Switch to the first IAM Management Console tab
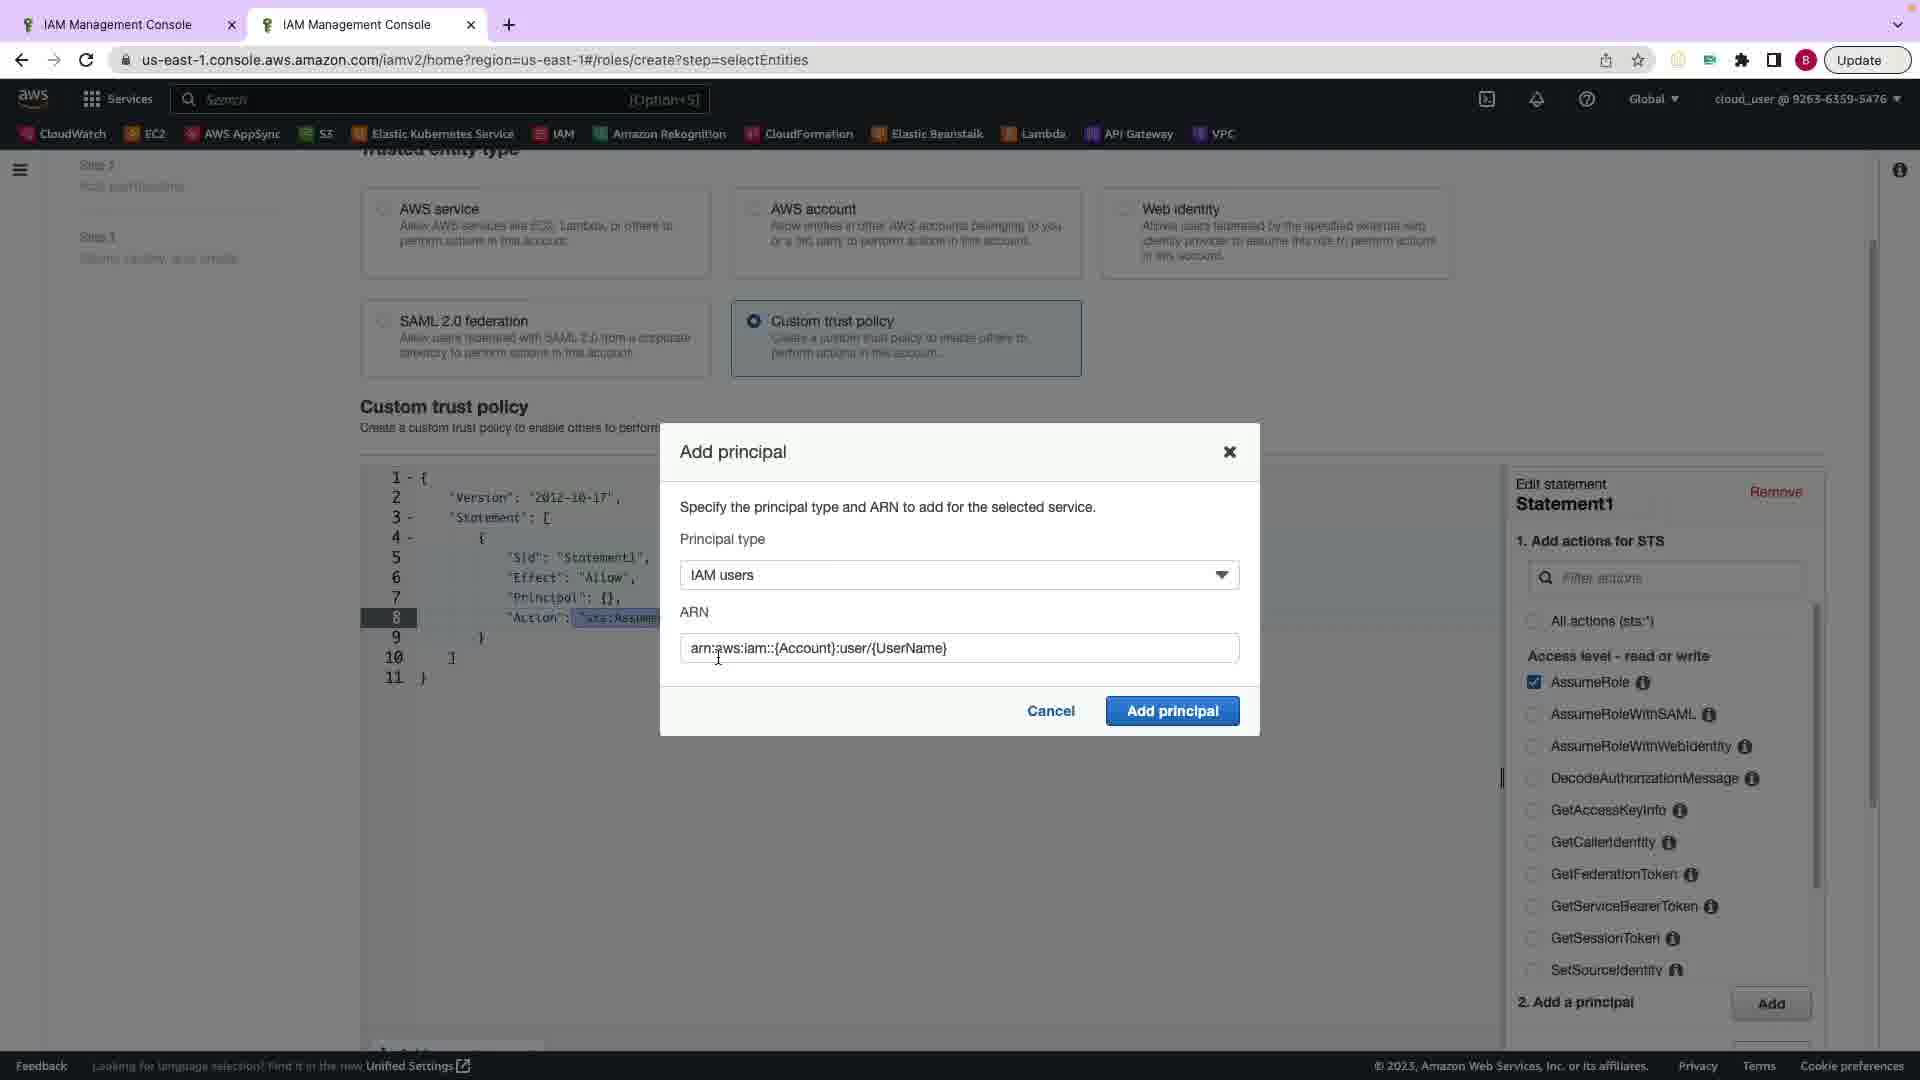Viewport: 1920px width, 1080px height. pos(117,25)
